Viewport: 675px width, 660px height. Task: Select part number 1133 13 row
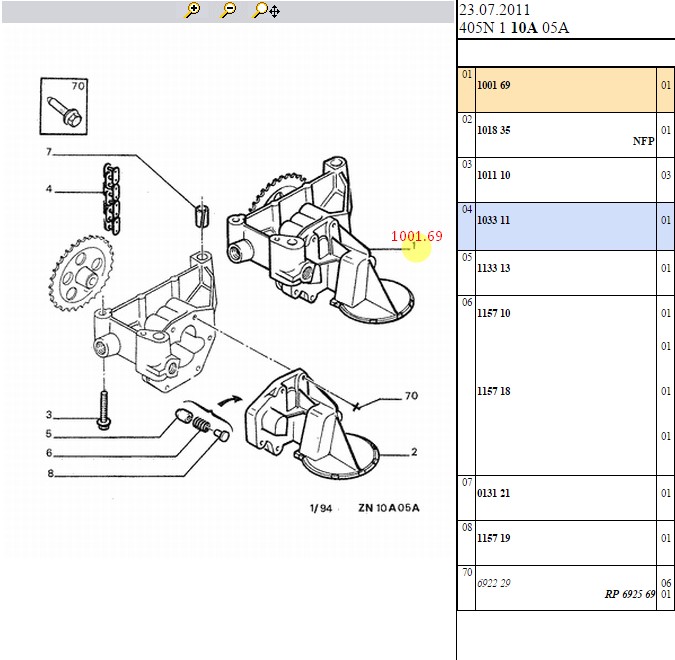[x=566, y=273]
